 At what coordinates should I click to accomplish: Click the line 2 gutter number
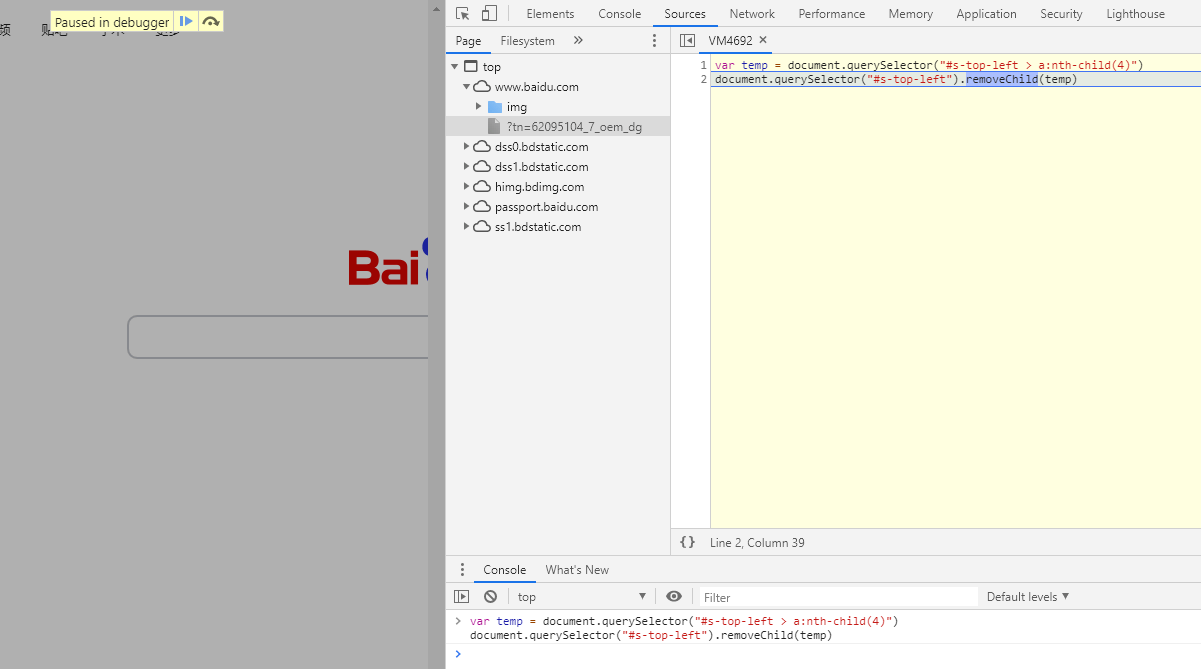click(x=703, y=79)
